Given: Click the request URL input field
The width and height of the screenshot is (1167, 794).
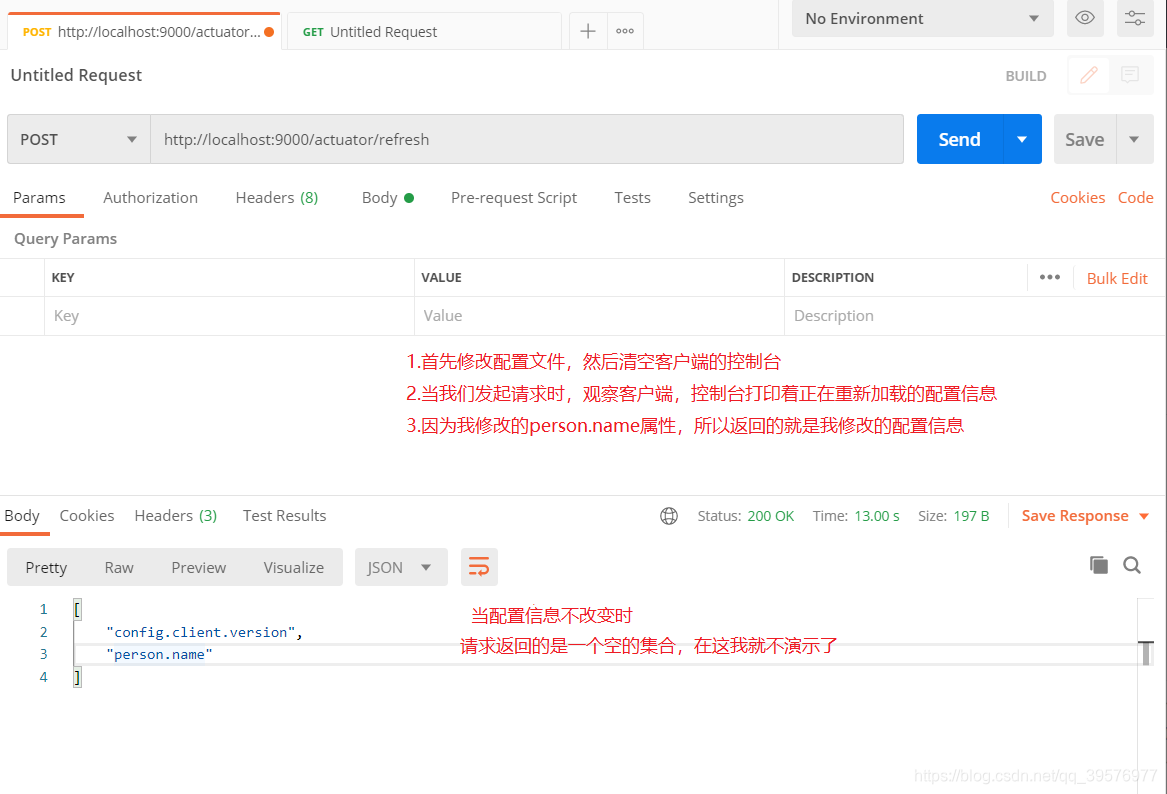Looking at the screenshot, I should (527, 139).
